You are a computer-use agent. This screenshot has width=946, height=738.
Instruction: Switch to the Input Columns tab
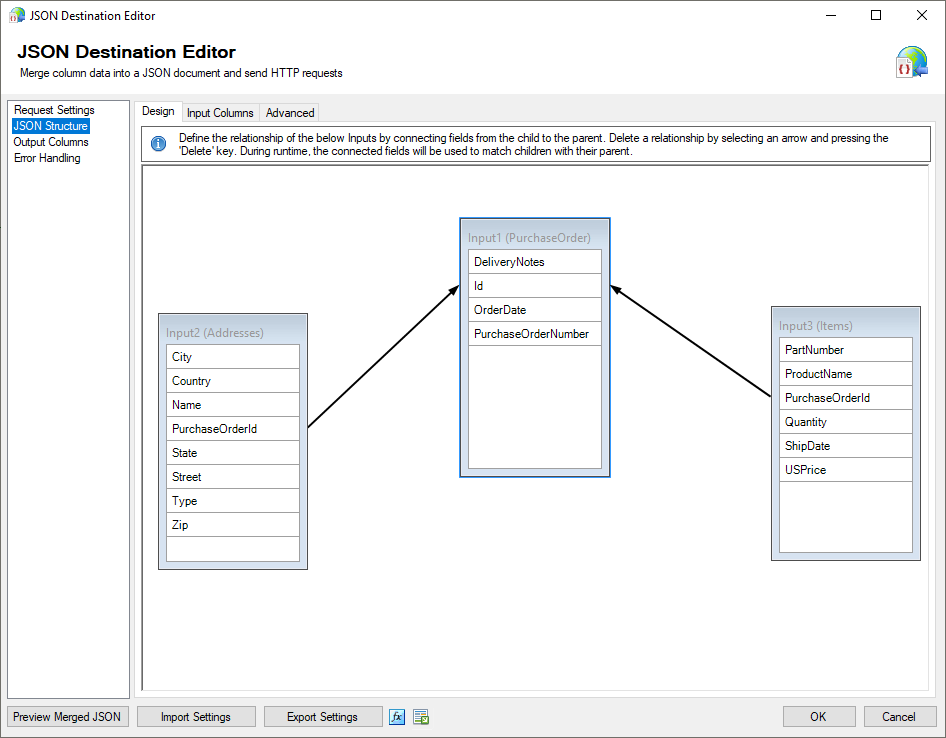point(220,112)
